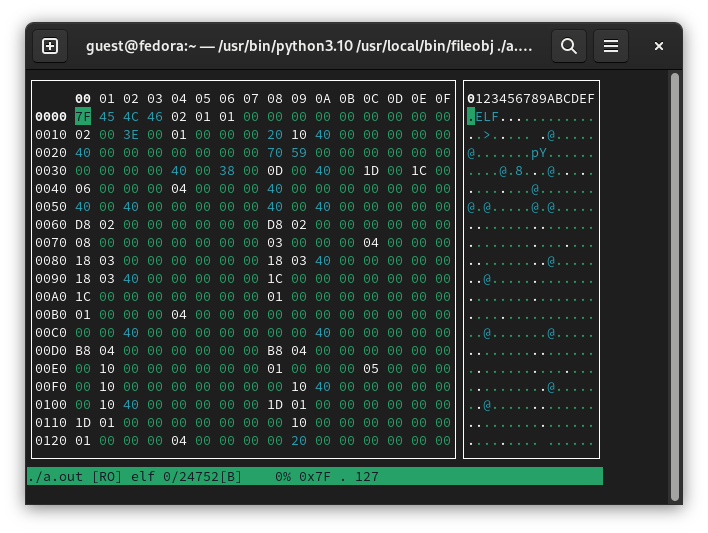708x533 pixels.
Task: Click byte 06 in row 0040
Action: [83, 188]
